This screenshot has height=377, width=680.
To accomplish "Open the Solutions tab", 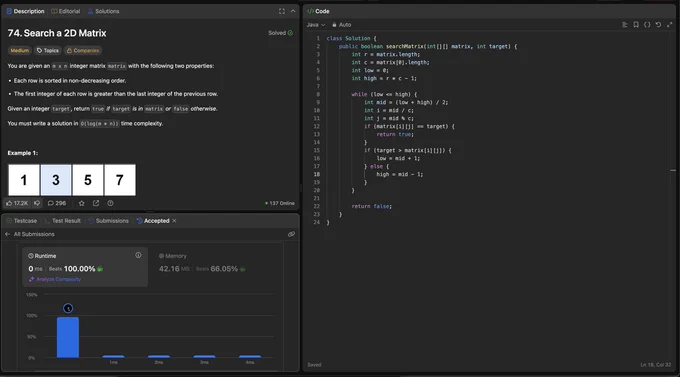I will click(104, 11).
